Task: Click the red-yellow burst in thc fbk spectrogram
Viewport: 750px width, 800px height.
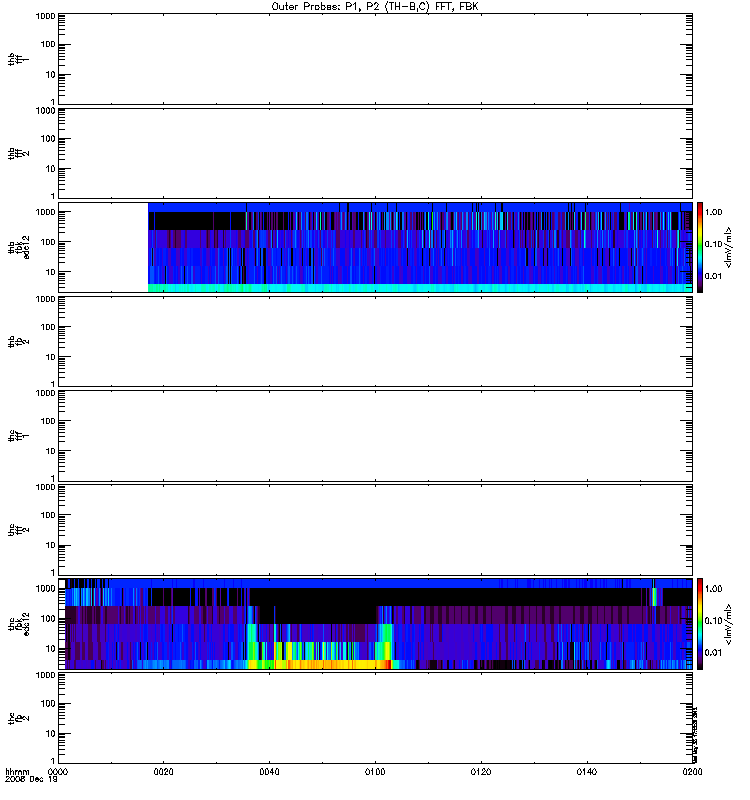Action: (x=332, y=664)
